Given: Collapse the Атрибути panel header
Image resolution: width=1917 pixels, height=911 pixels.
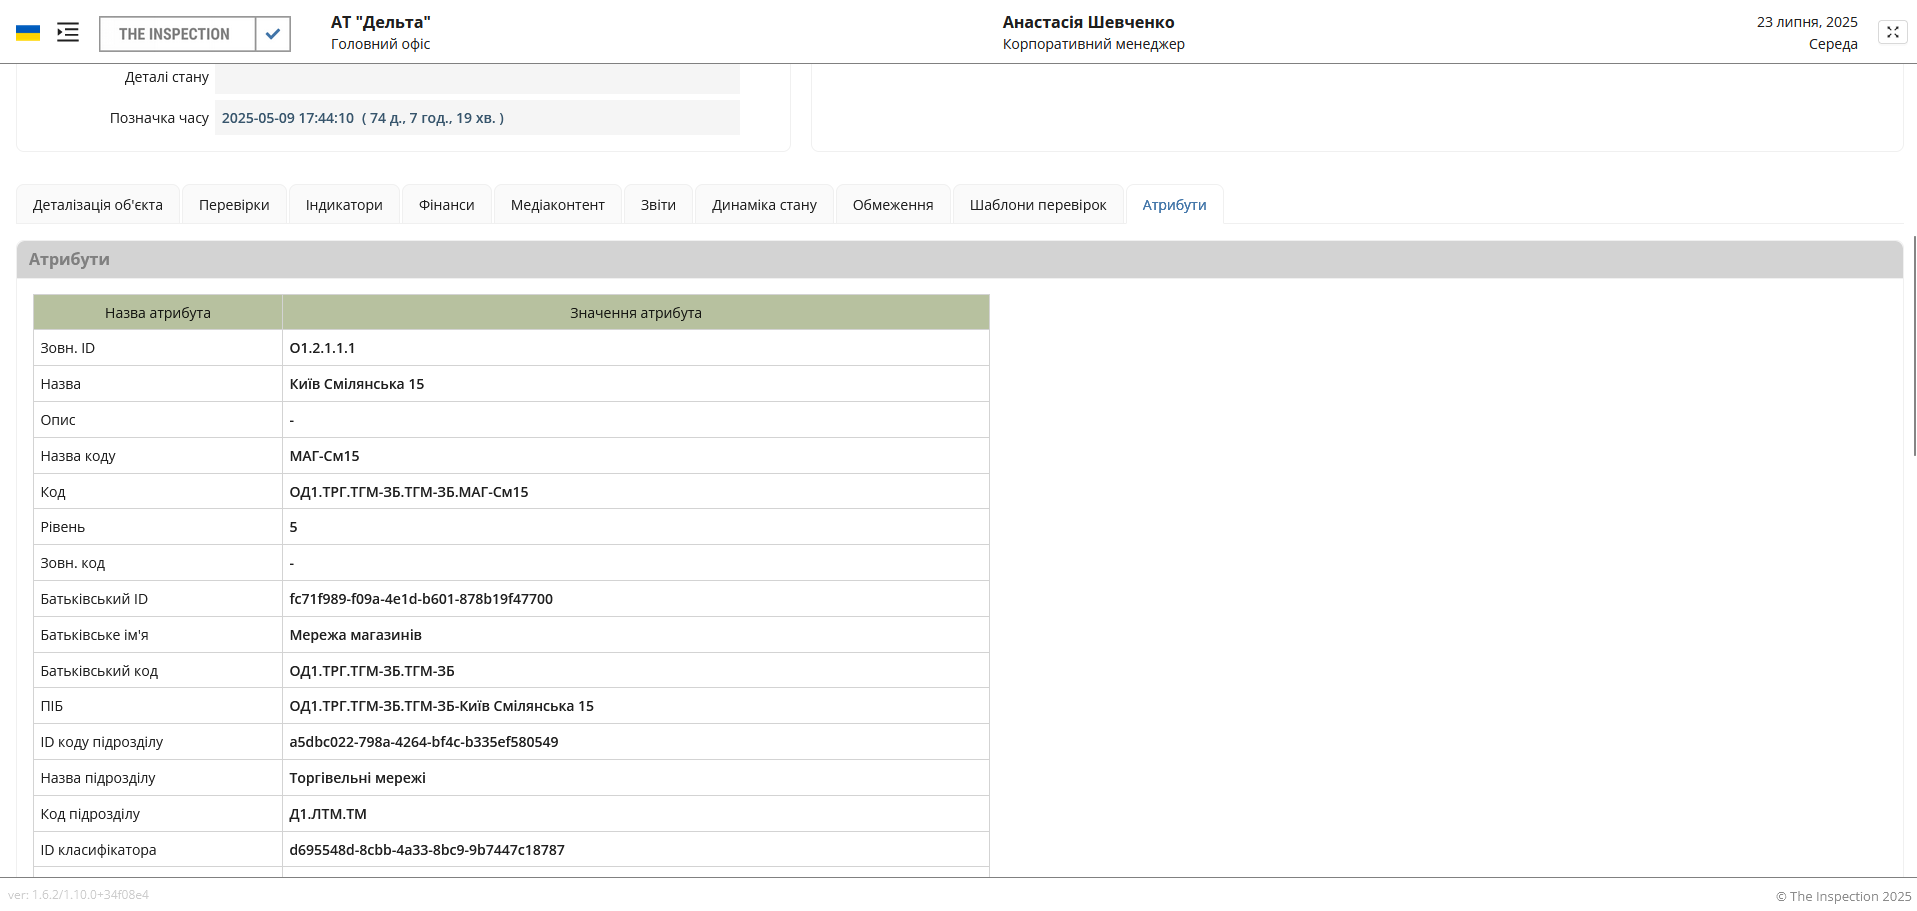Looking at the screenshot, I should coord(959,259).
